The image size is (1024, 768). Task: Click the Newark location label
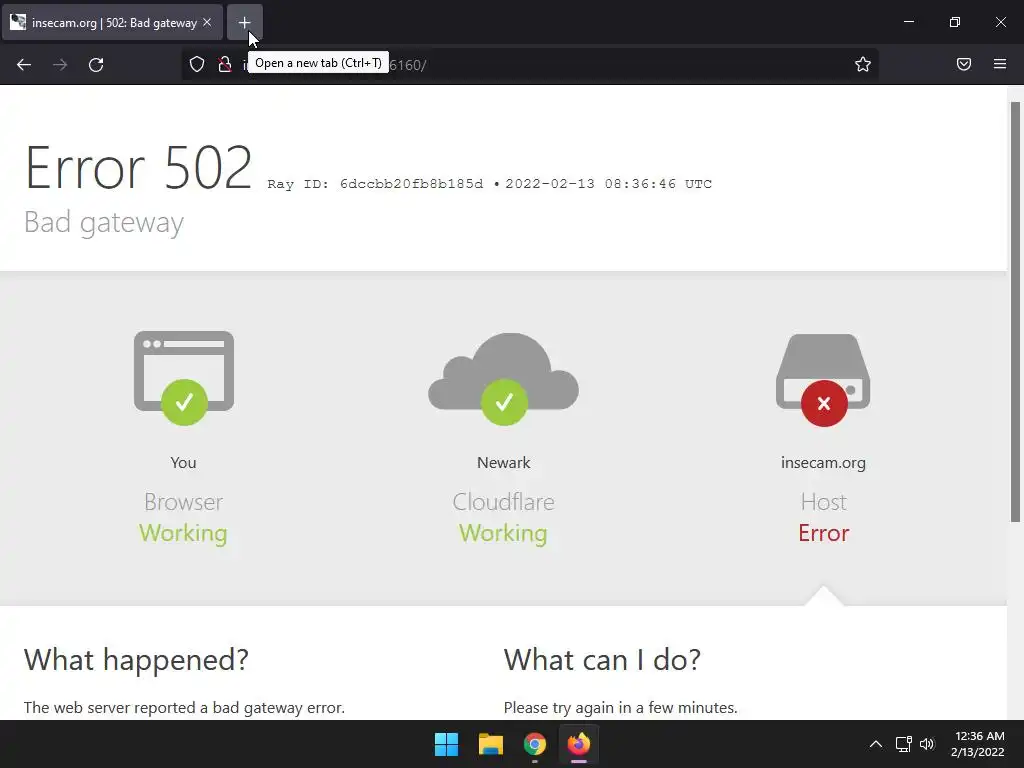504,462
